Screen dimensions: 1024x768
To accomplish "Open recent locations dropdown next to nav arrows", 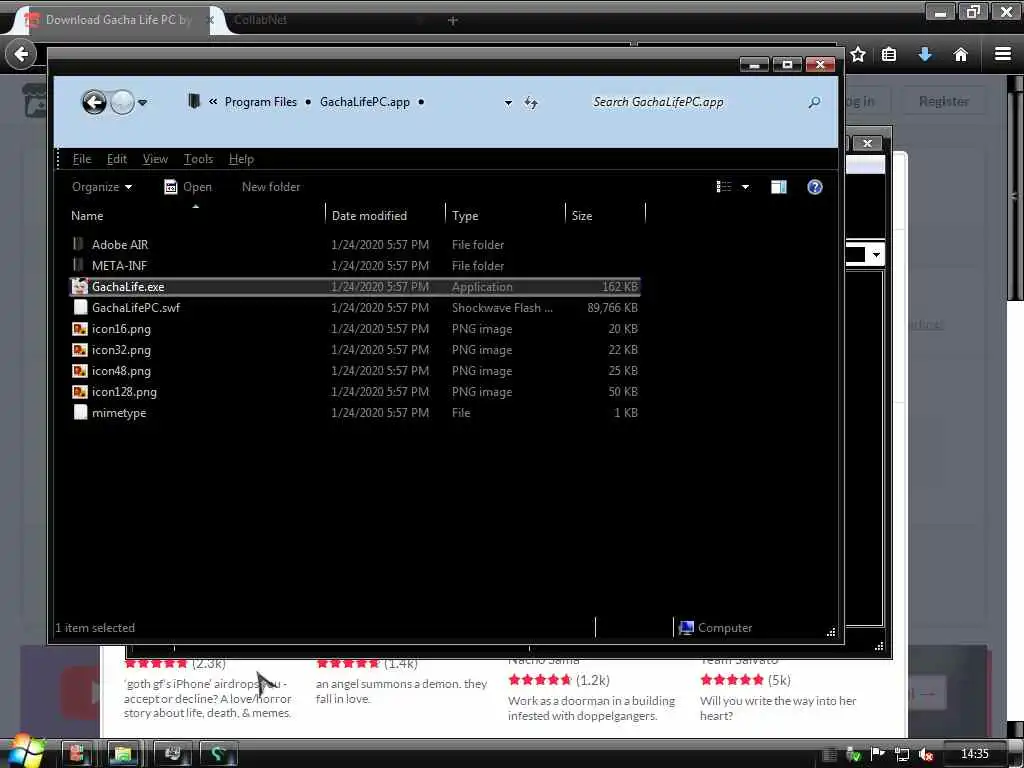I will click(143, 103).
